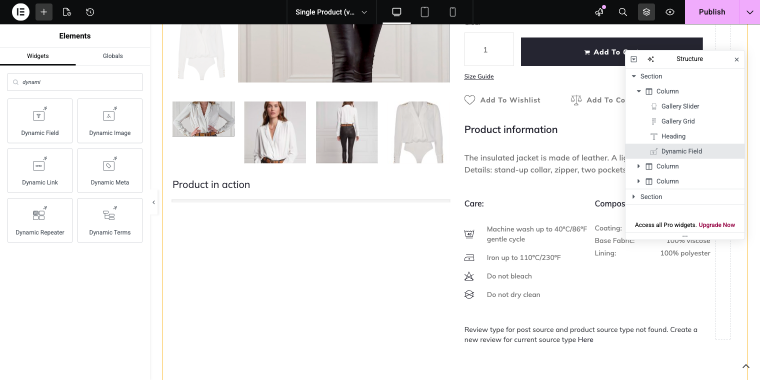Select Dynamic Field in Structure tree

point(681,151)
